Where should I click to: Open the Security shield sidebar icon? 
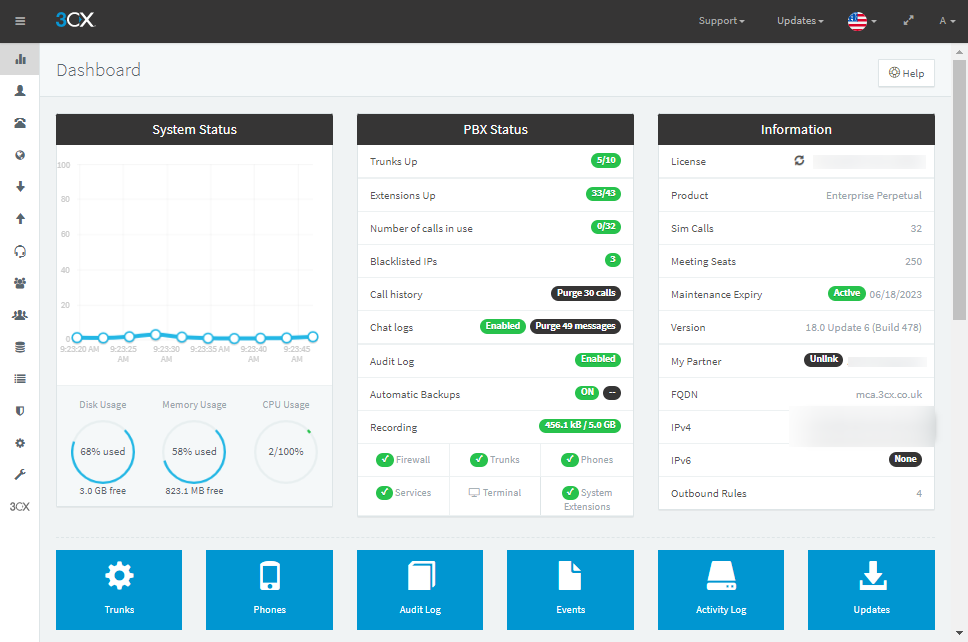point(20,411)
